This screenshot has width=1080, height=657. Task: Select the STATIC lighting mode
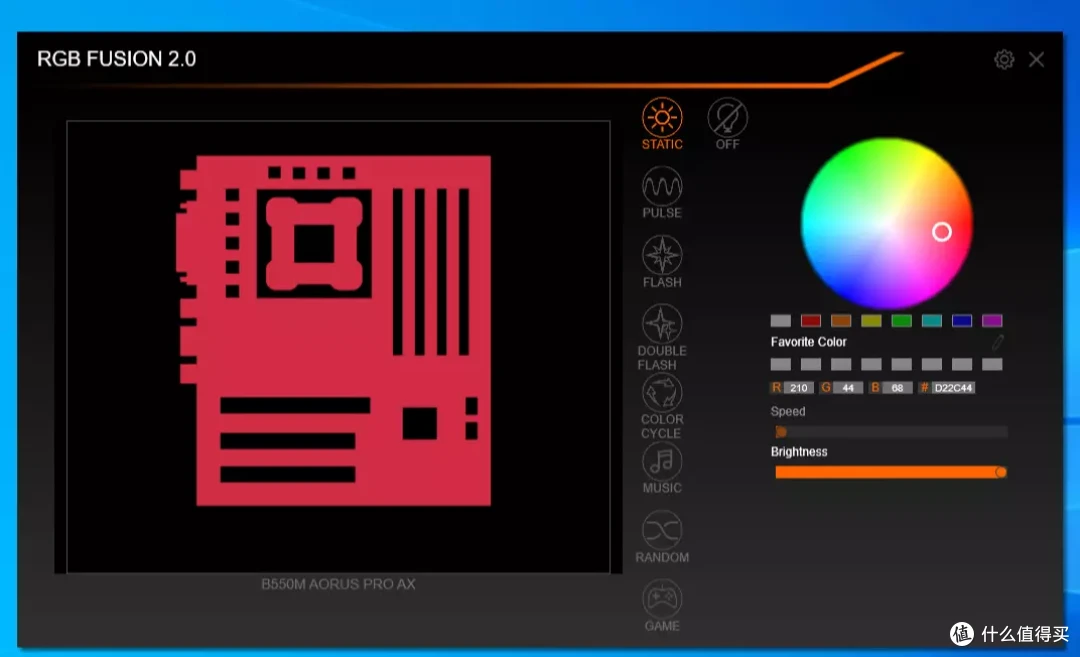tap(662, 124)
